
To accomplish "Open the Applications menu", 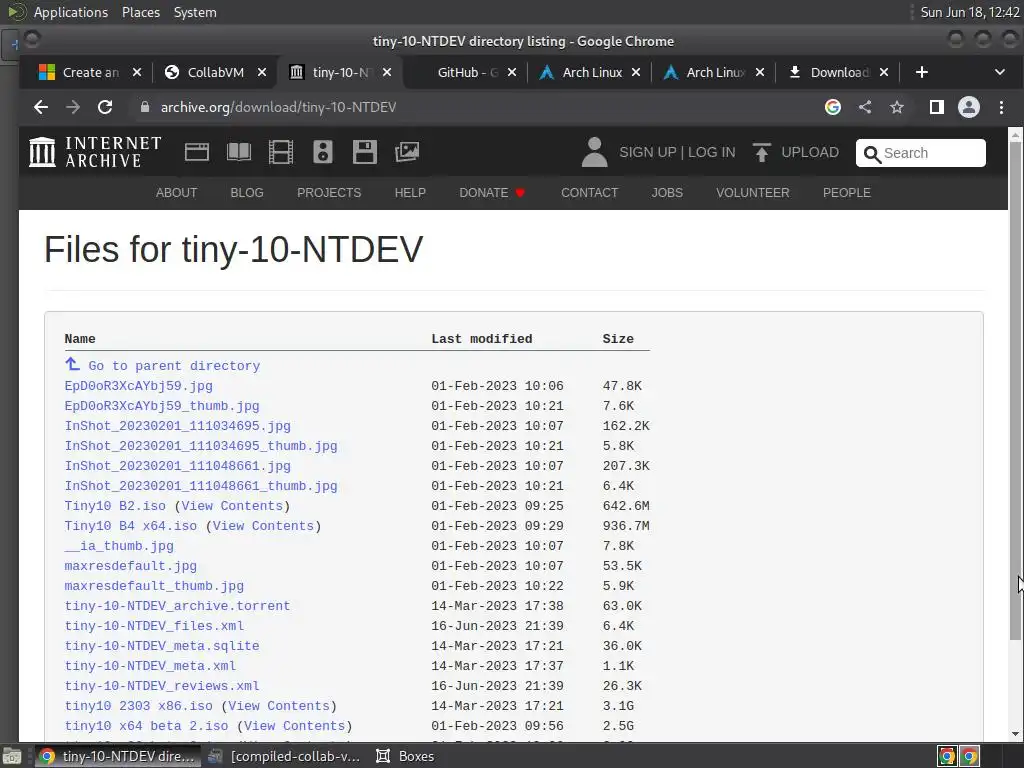I will (x=71, y=12).
